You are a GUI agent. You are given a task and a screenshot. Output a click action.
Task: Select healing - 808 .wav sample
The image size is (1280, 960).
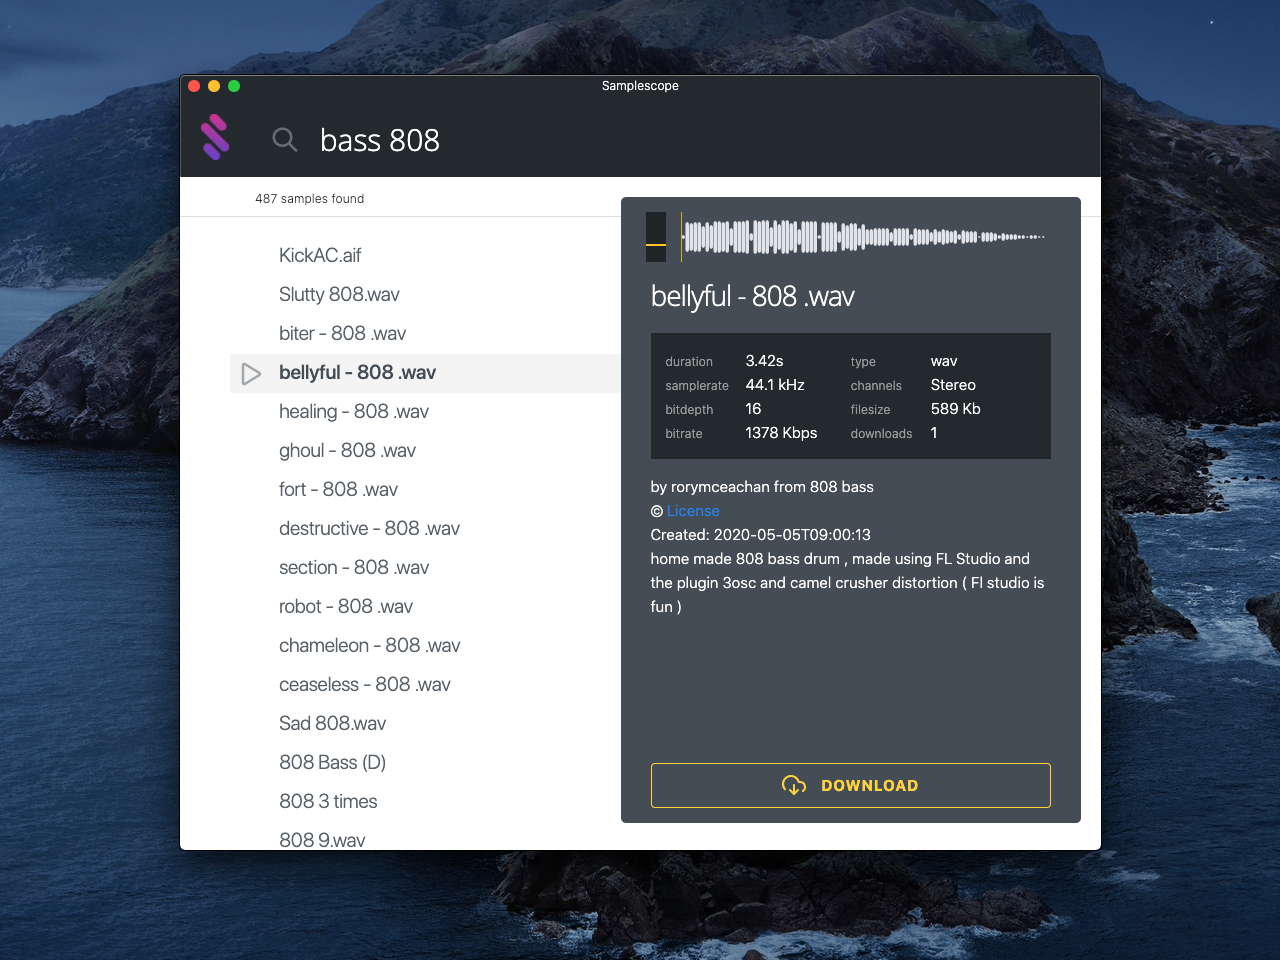(x=353, y=411)
